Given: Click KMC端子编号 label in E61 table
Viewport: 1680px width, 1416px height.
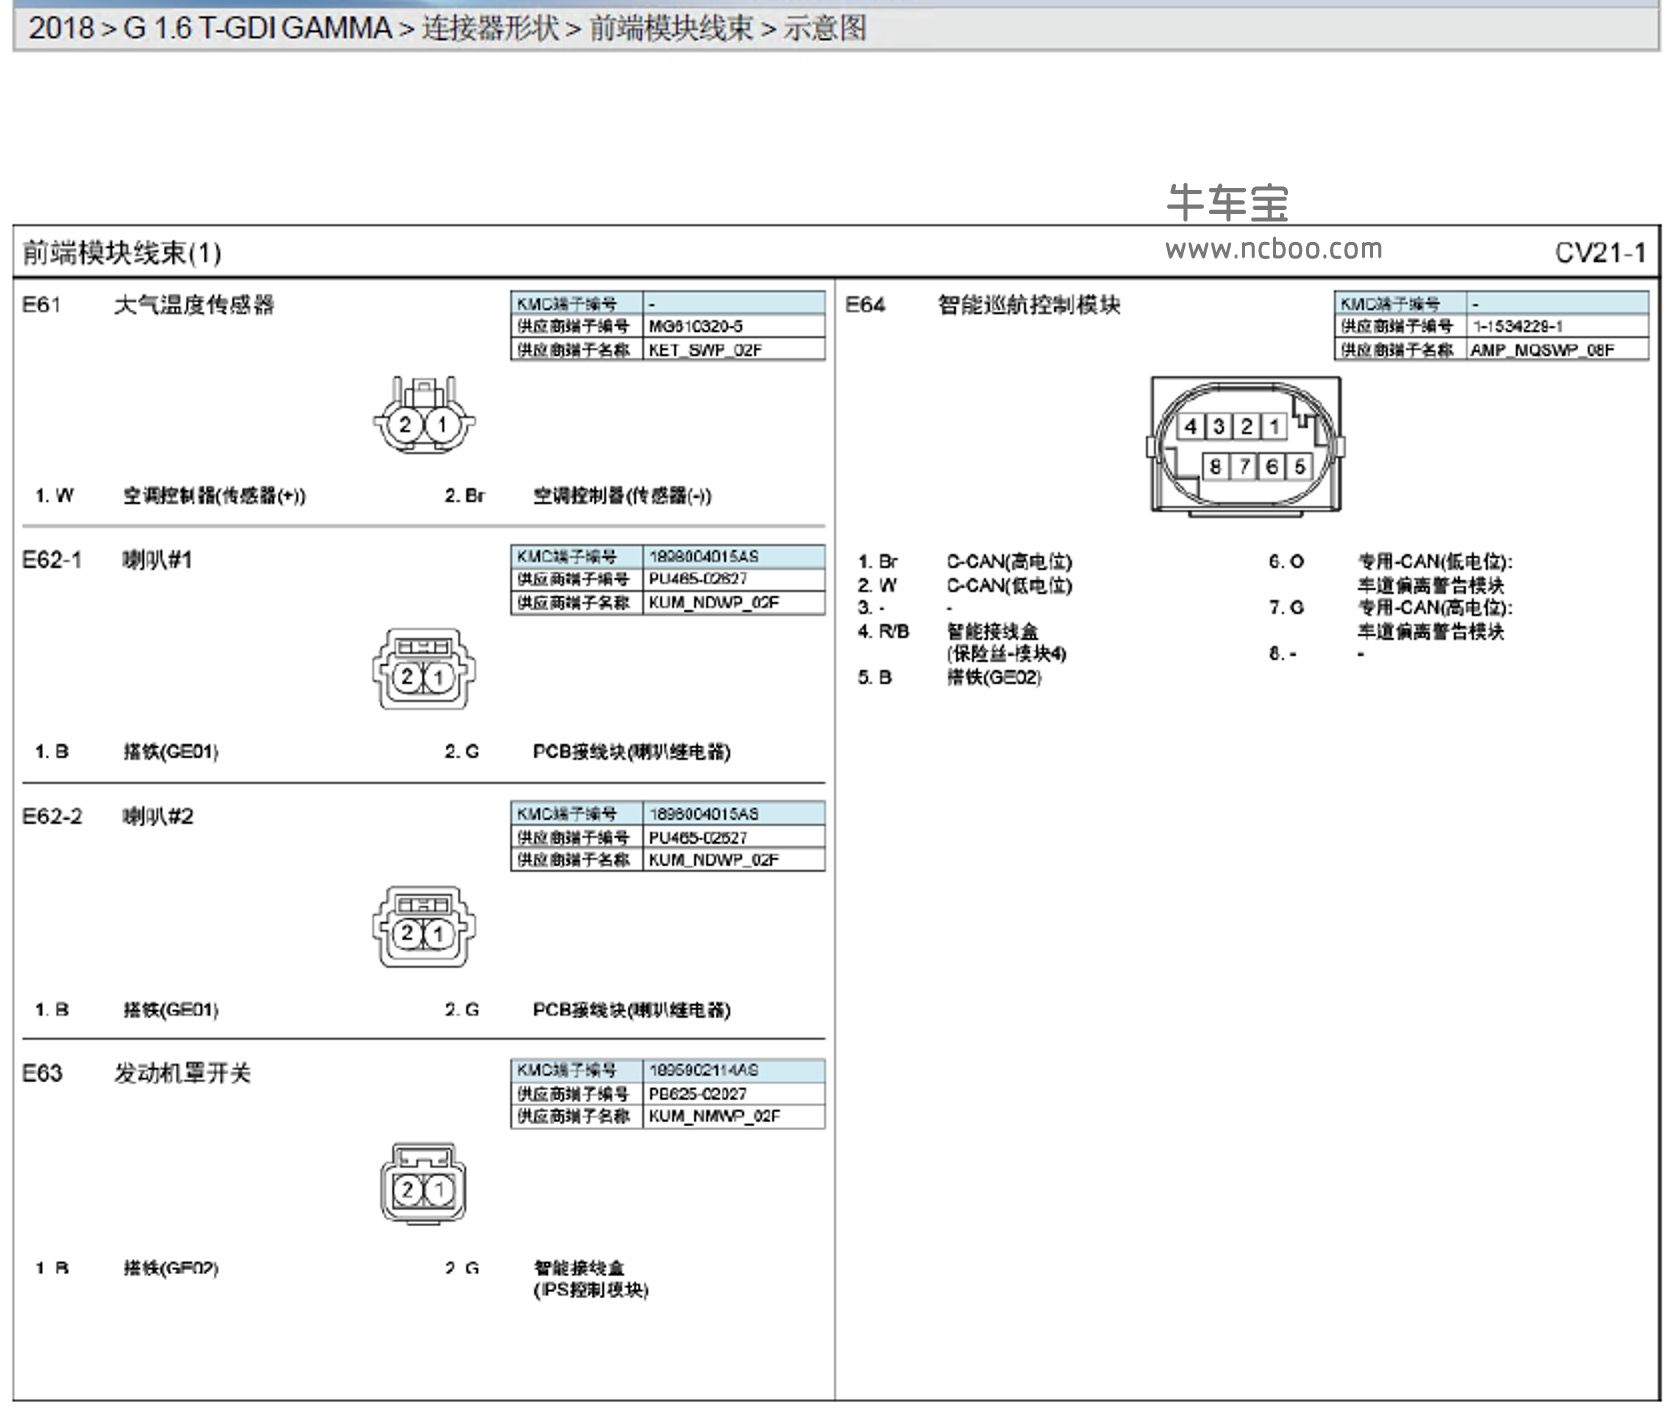Looking at the screenshot, I should pyautogui.click(x=576, y=303).
